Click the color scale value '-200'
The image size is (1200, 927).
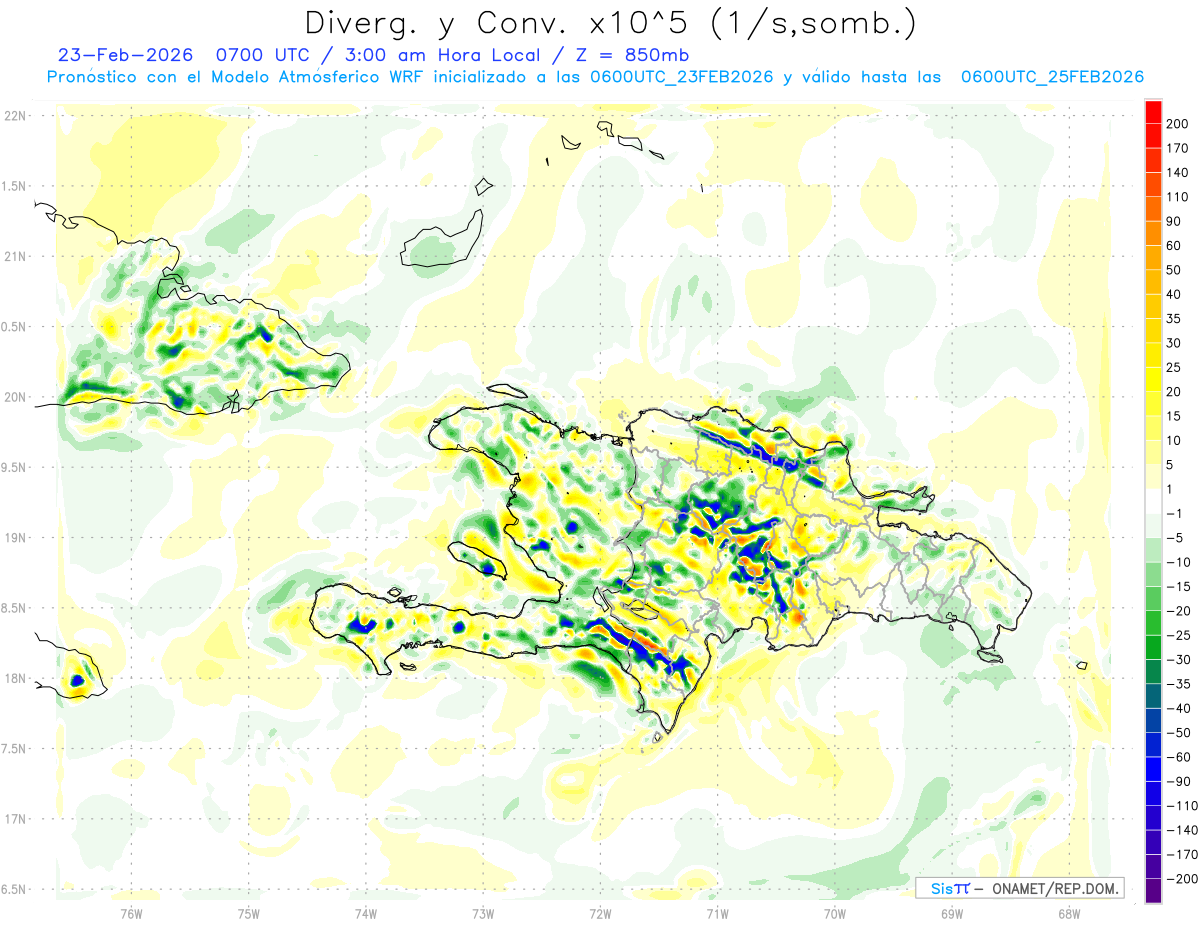1181,879
